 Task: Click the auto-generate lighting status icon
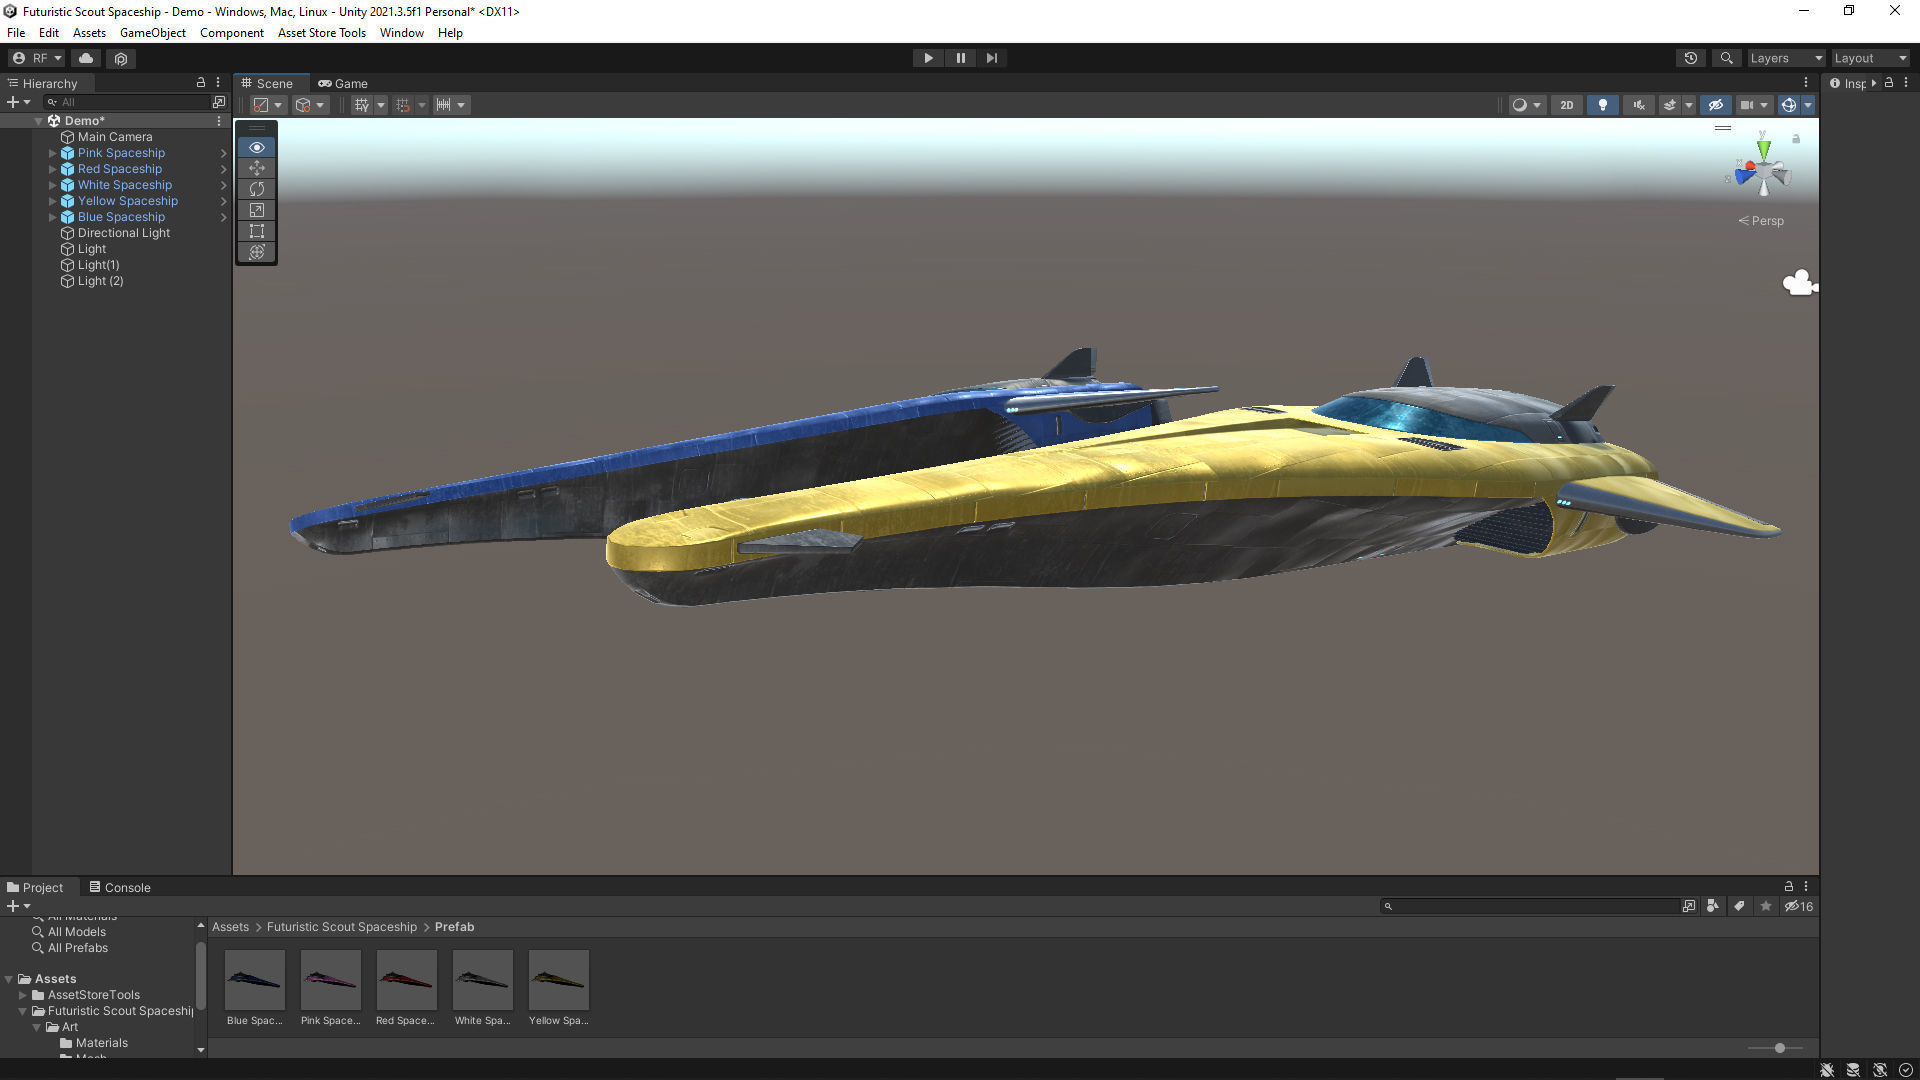click(x=1880, y=1070)
